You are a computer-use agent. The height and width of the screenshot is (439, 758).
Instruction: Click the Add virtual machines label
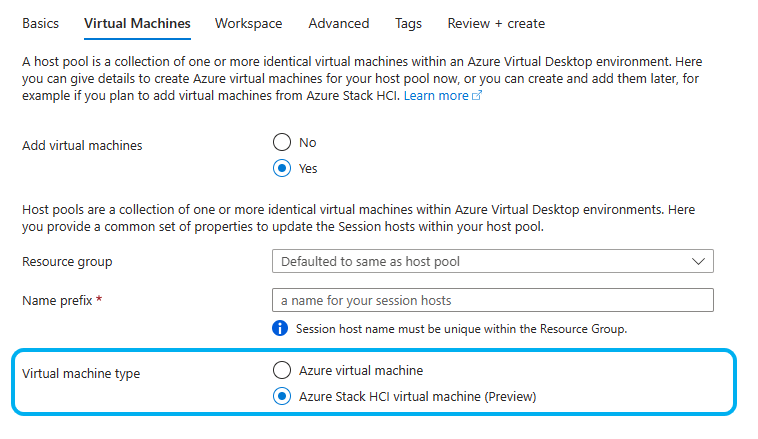pyautogui.click(x=82, y=146)
